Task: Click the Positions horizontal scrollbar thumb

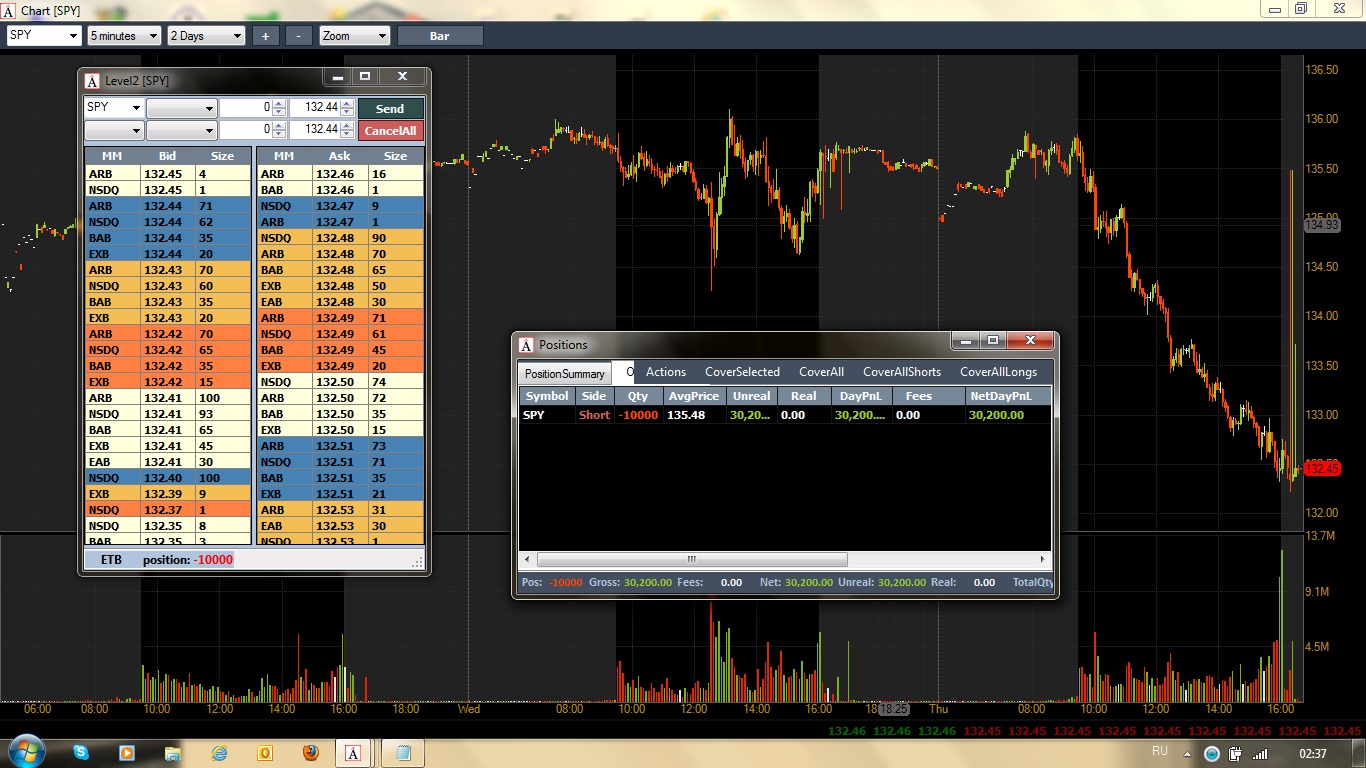Action: [x=691, y=560]
